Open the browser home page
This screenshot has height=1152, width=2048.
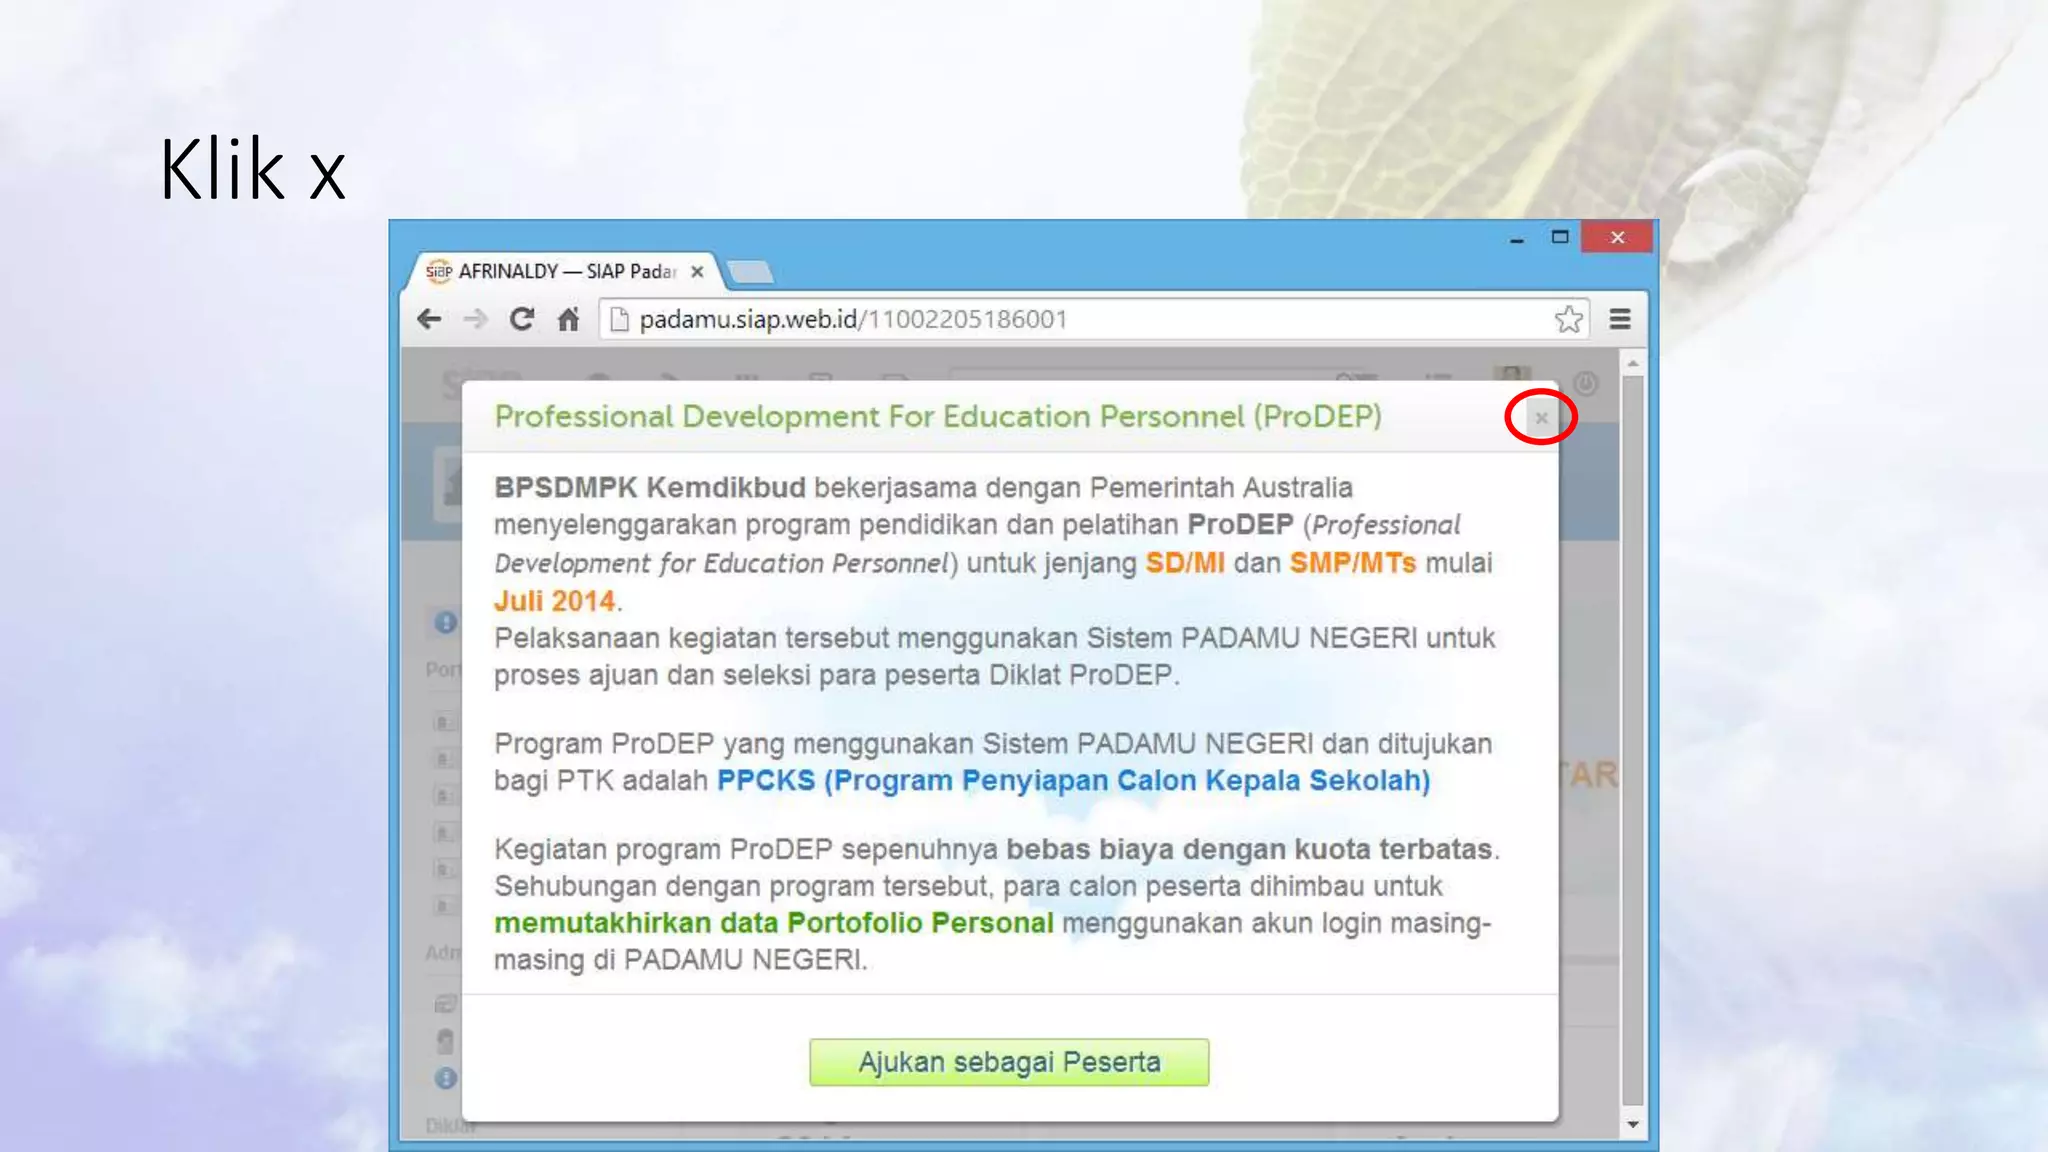(x=568, y=319)
